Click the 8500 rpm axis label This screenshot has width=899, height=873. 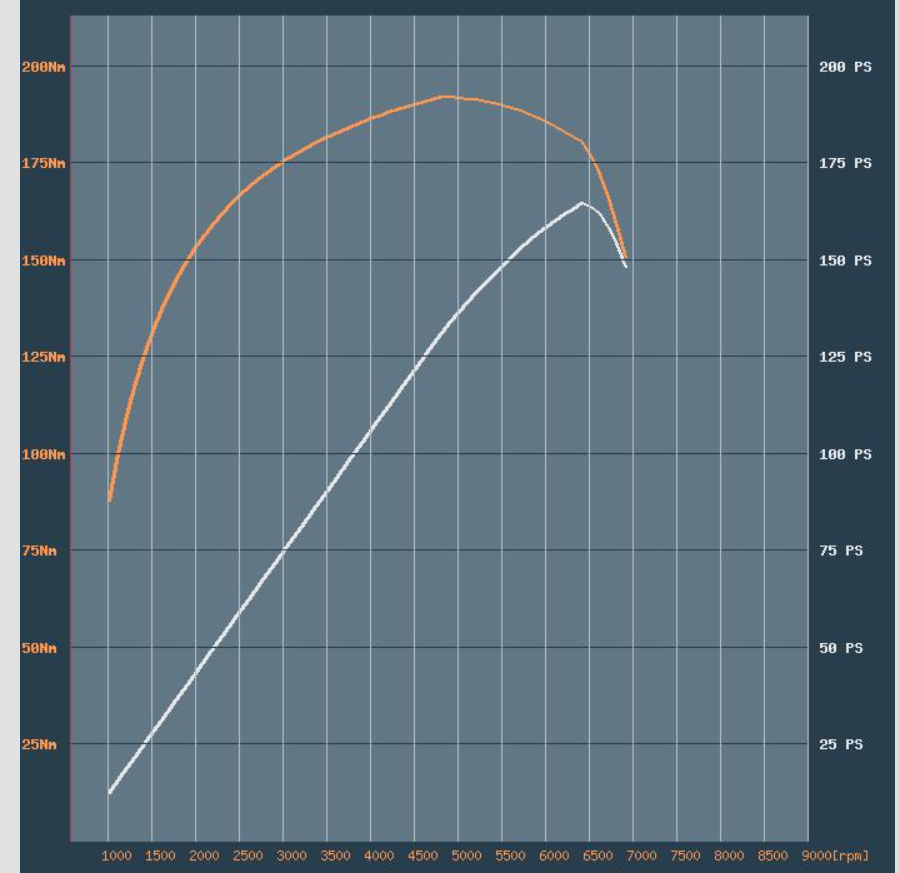click(x=772, y=856)
